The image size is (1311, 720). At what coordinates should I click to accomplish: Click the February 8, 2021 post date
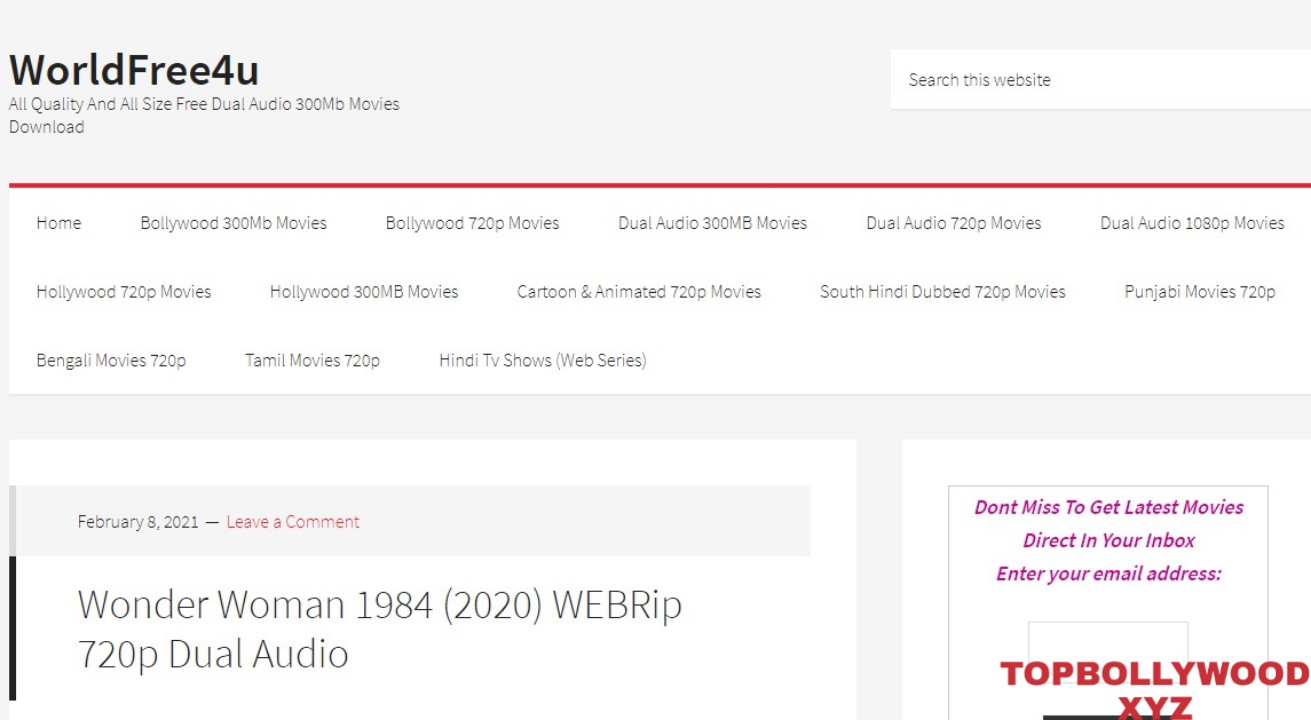(138, 522)
